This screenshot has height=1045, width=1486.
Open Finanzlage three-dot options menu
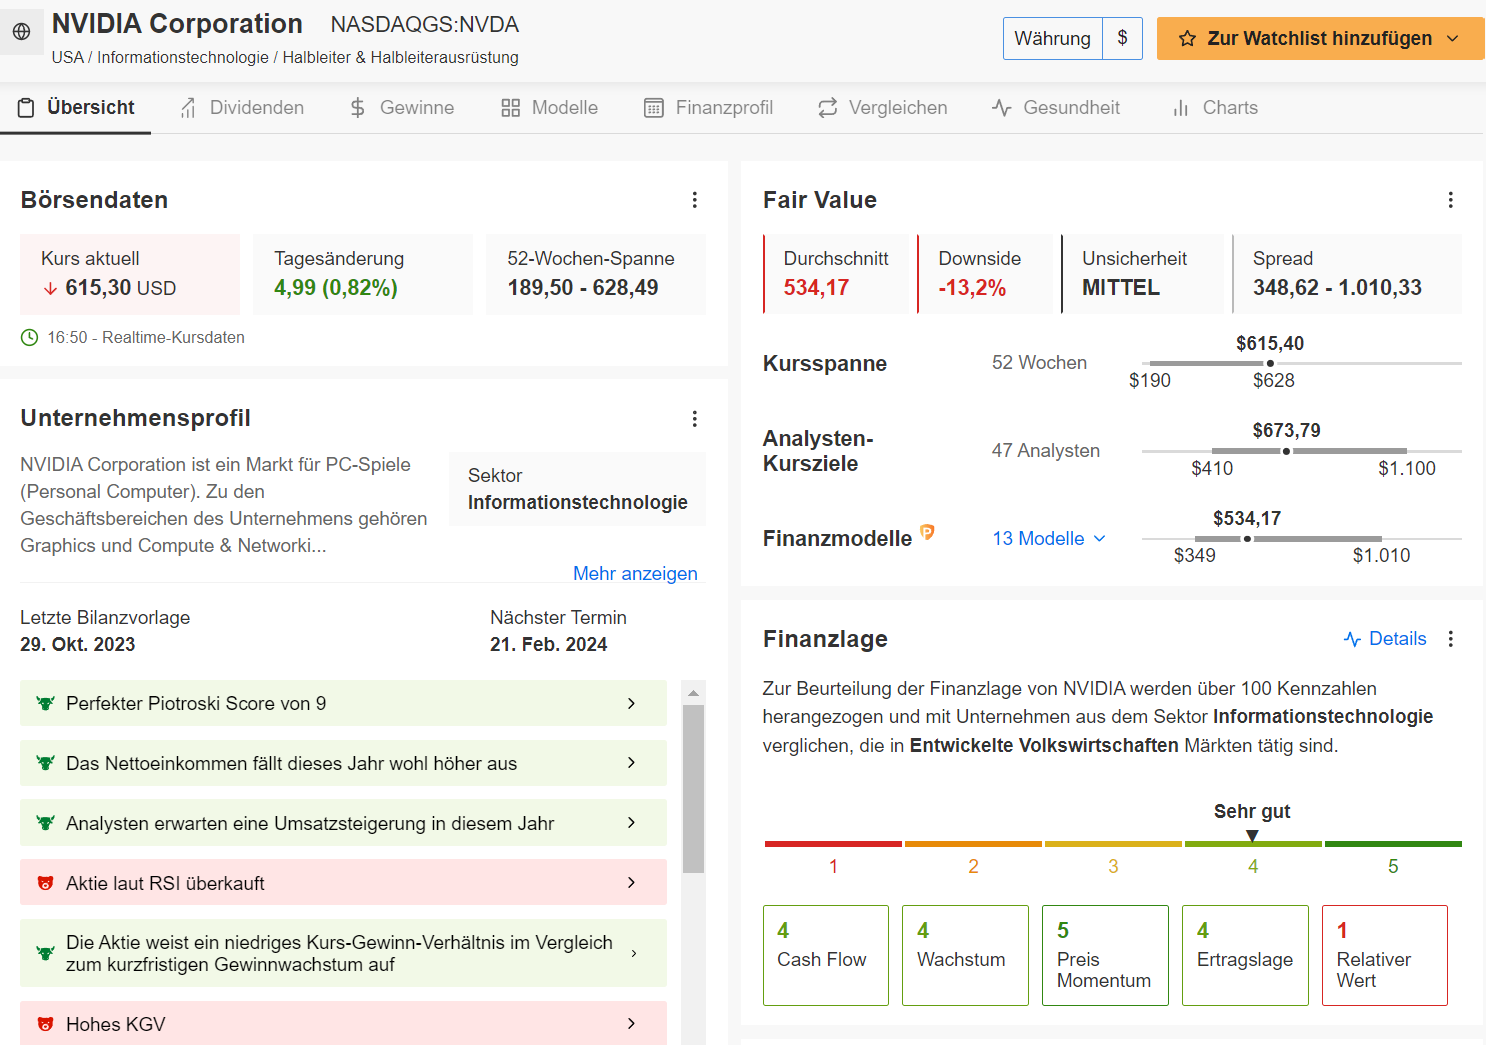pyautogui.click(x=1451, y=639)
